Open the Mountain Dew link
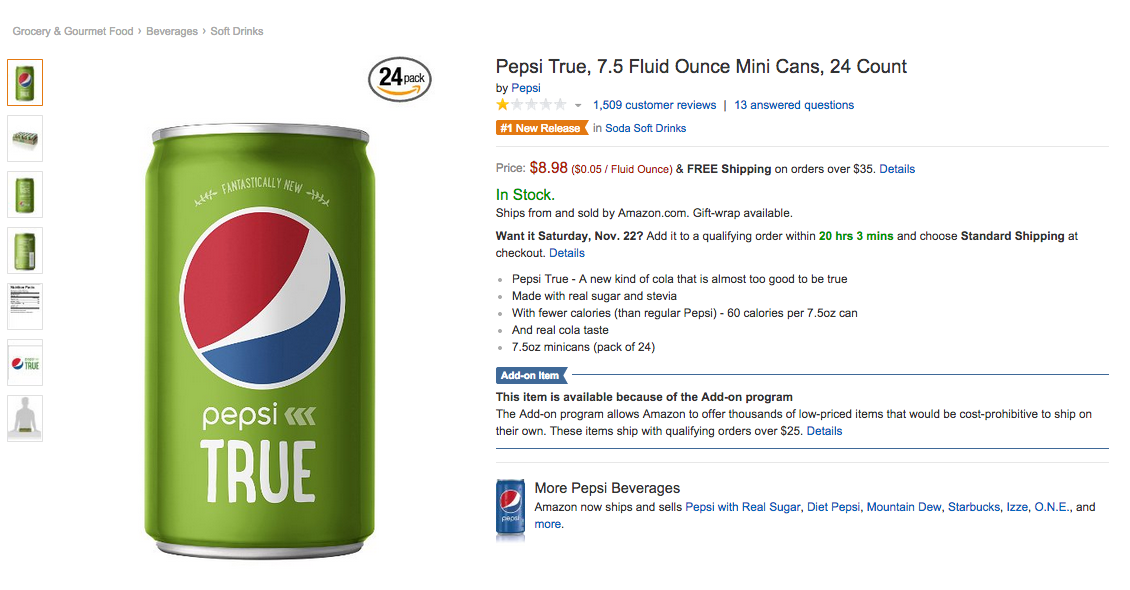The height and width of the screenshot is (590, 1130). 904,507
